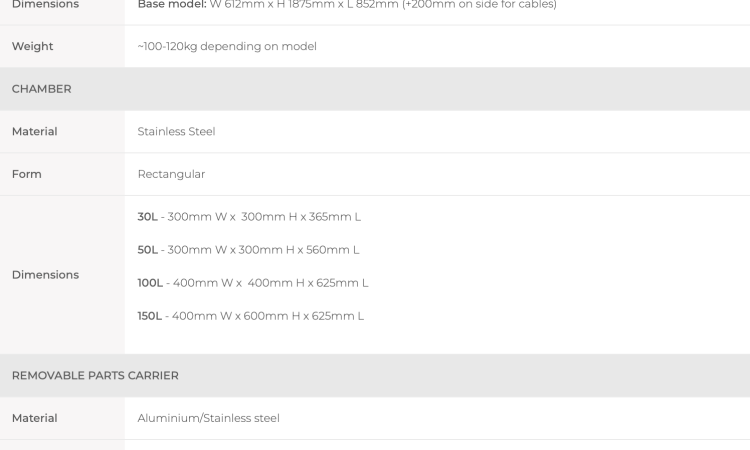Click the 30L dimensions line
Image resolution: width=750 pixels, height=450 pixels.
pyautogui.click(x=249, y=217)
